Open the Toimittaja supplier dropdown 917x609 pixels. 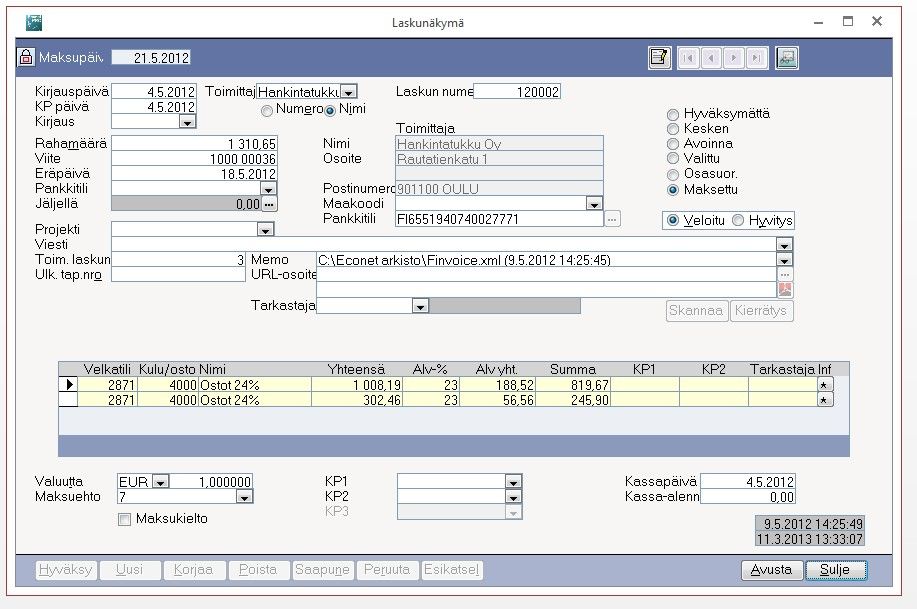(348, 92)
